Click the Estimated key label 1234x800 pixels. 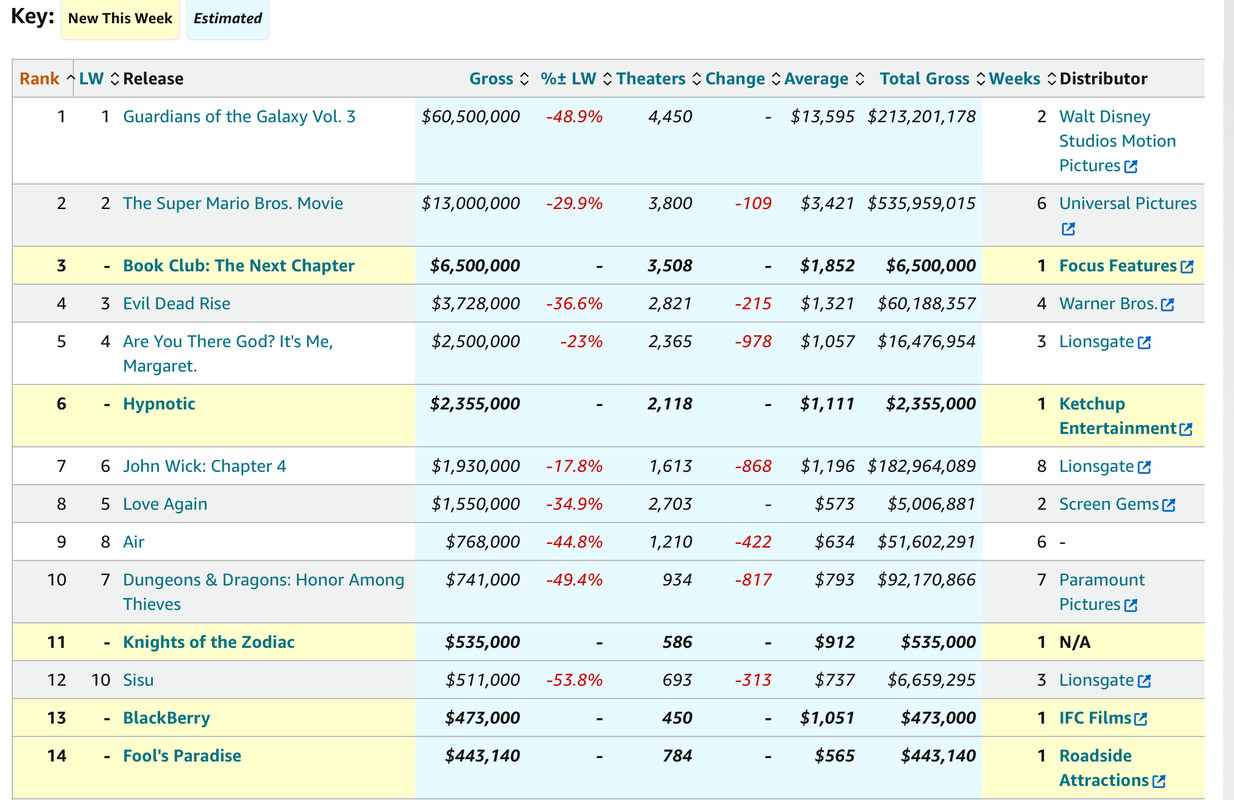(x=228, y=19)
